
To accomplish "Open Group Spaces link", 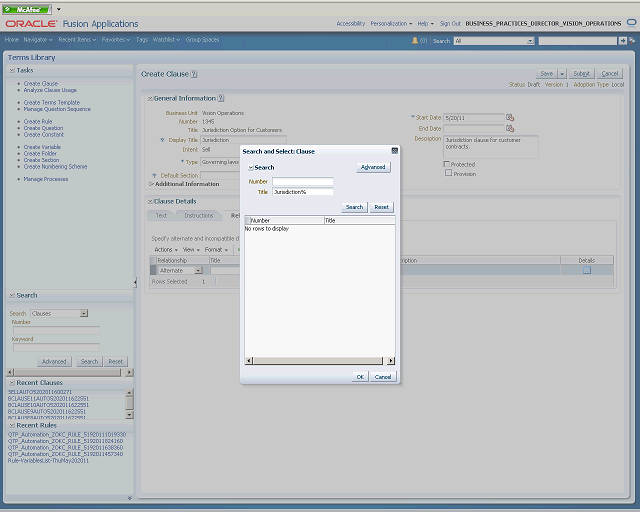I will click(202, 40).
